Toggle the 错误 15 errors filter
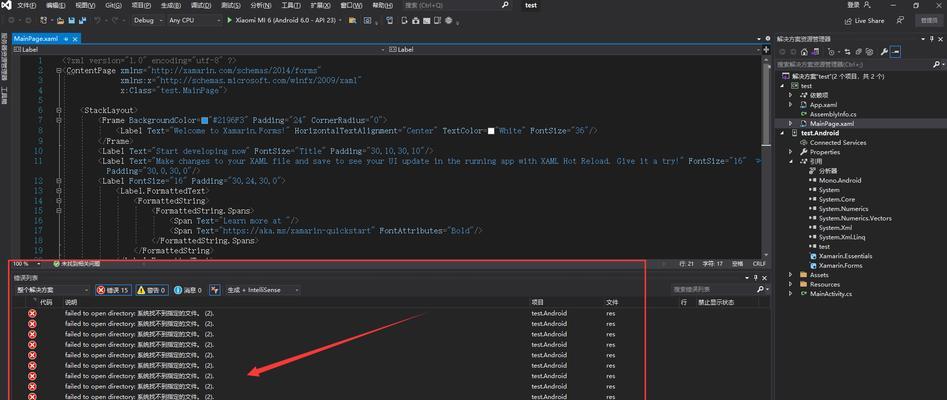 point(114,290)
